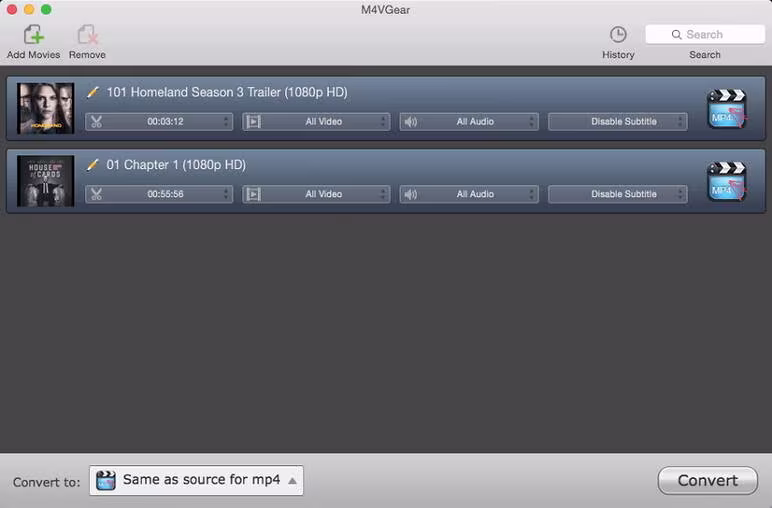Screen dimensions: 772x508
Task: Zoom the M4VGear window with green button
Action: (x=46, y=9)
